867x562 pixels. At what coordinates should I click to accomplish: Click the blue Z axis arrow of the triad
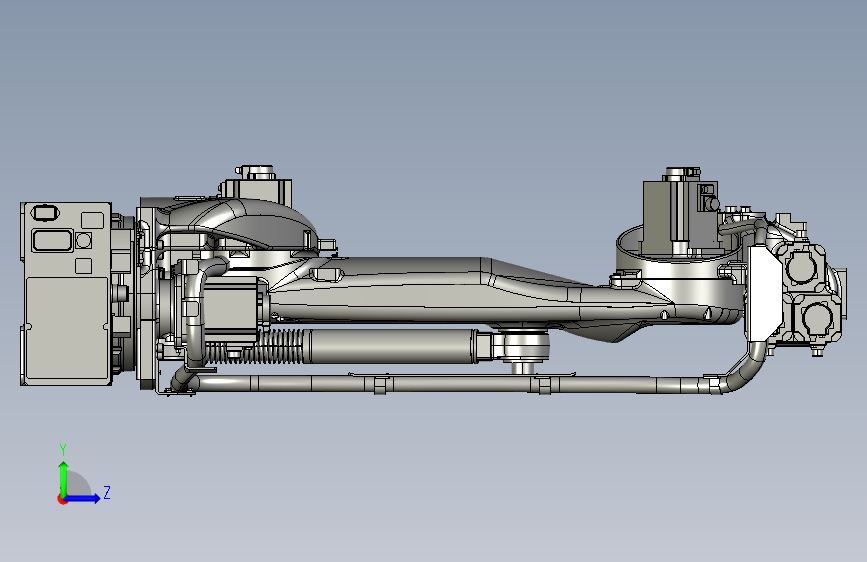(x=82, y=498)
